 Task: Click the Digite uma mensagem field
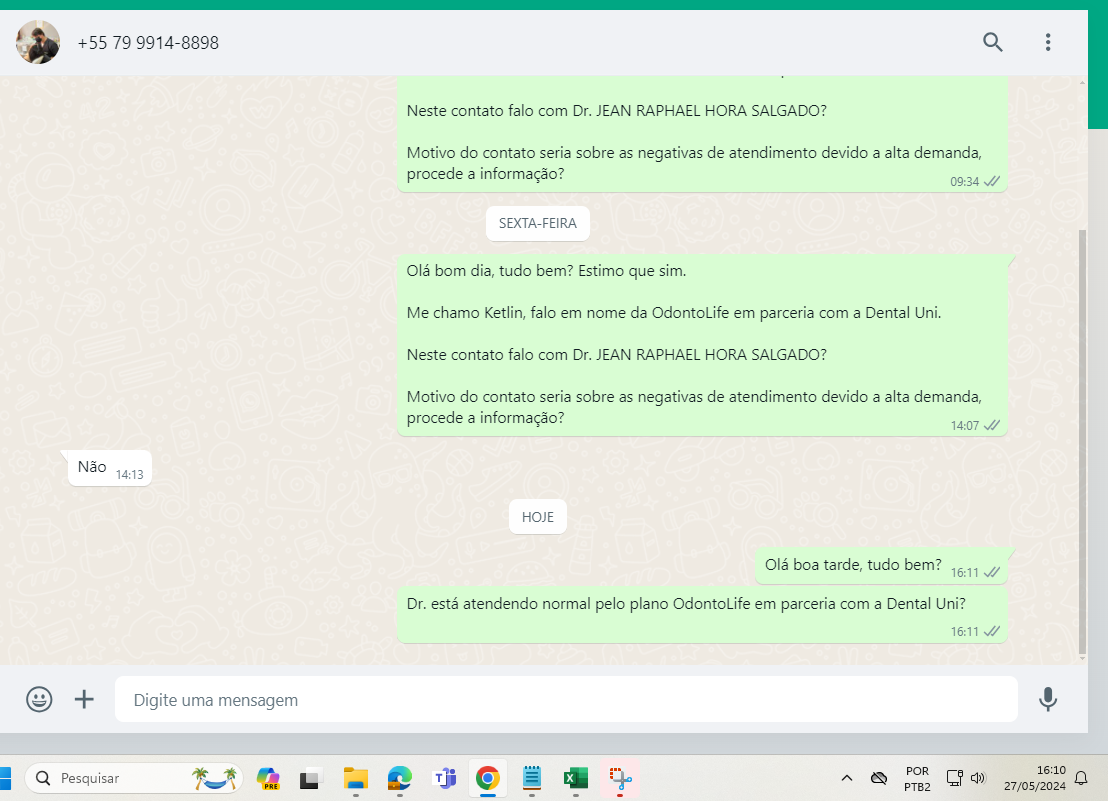click(x=566, y=699)
